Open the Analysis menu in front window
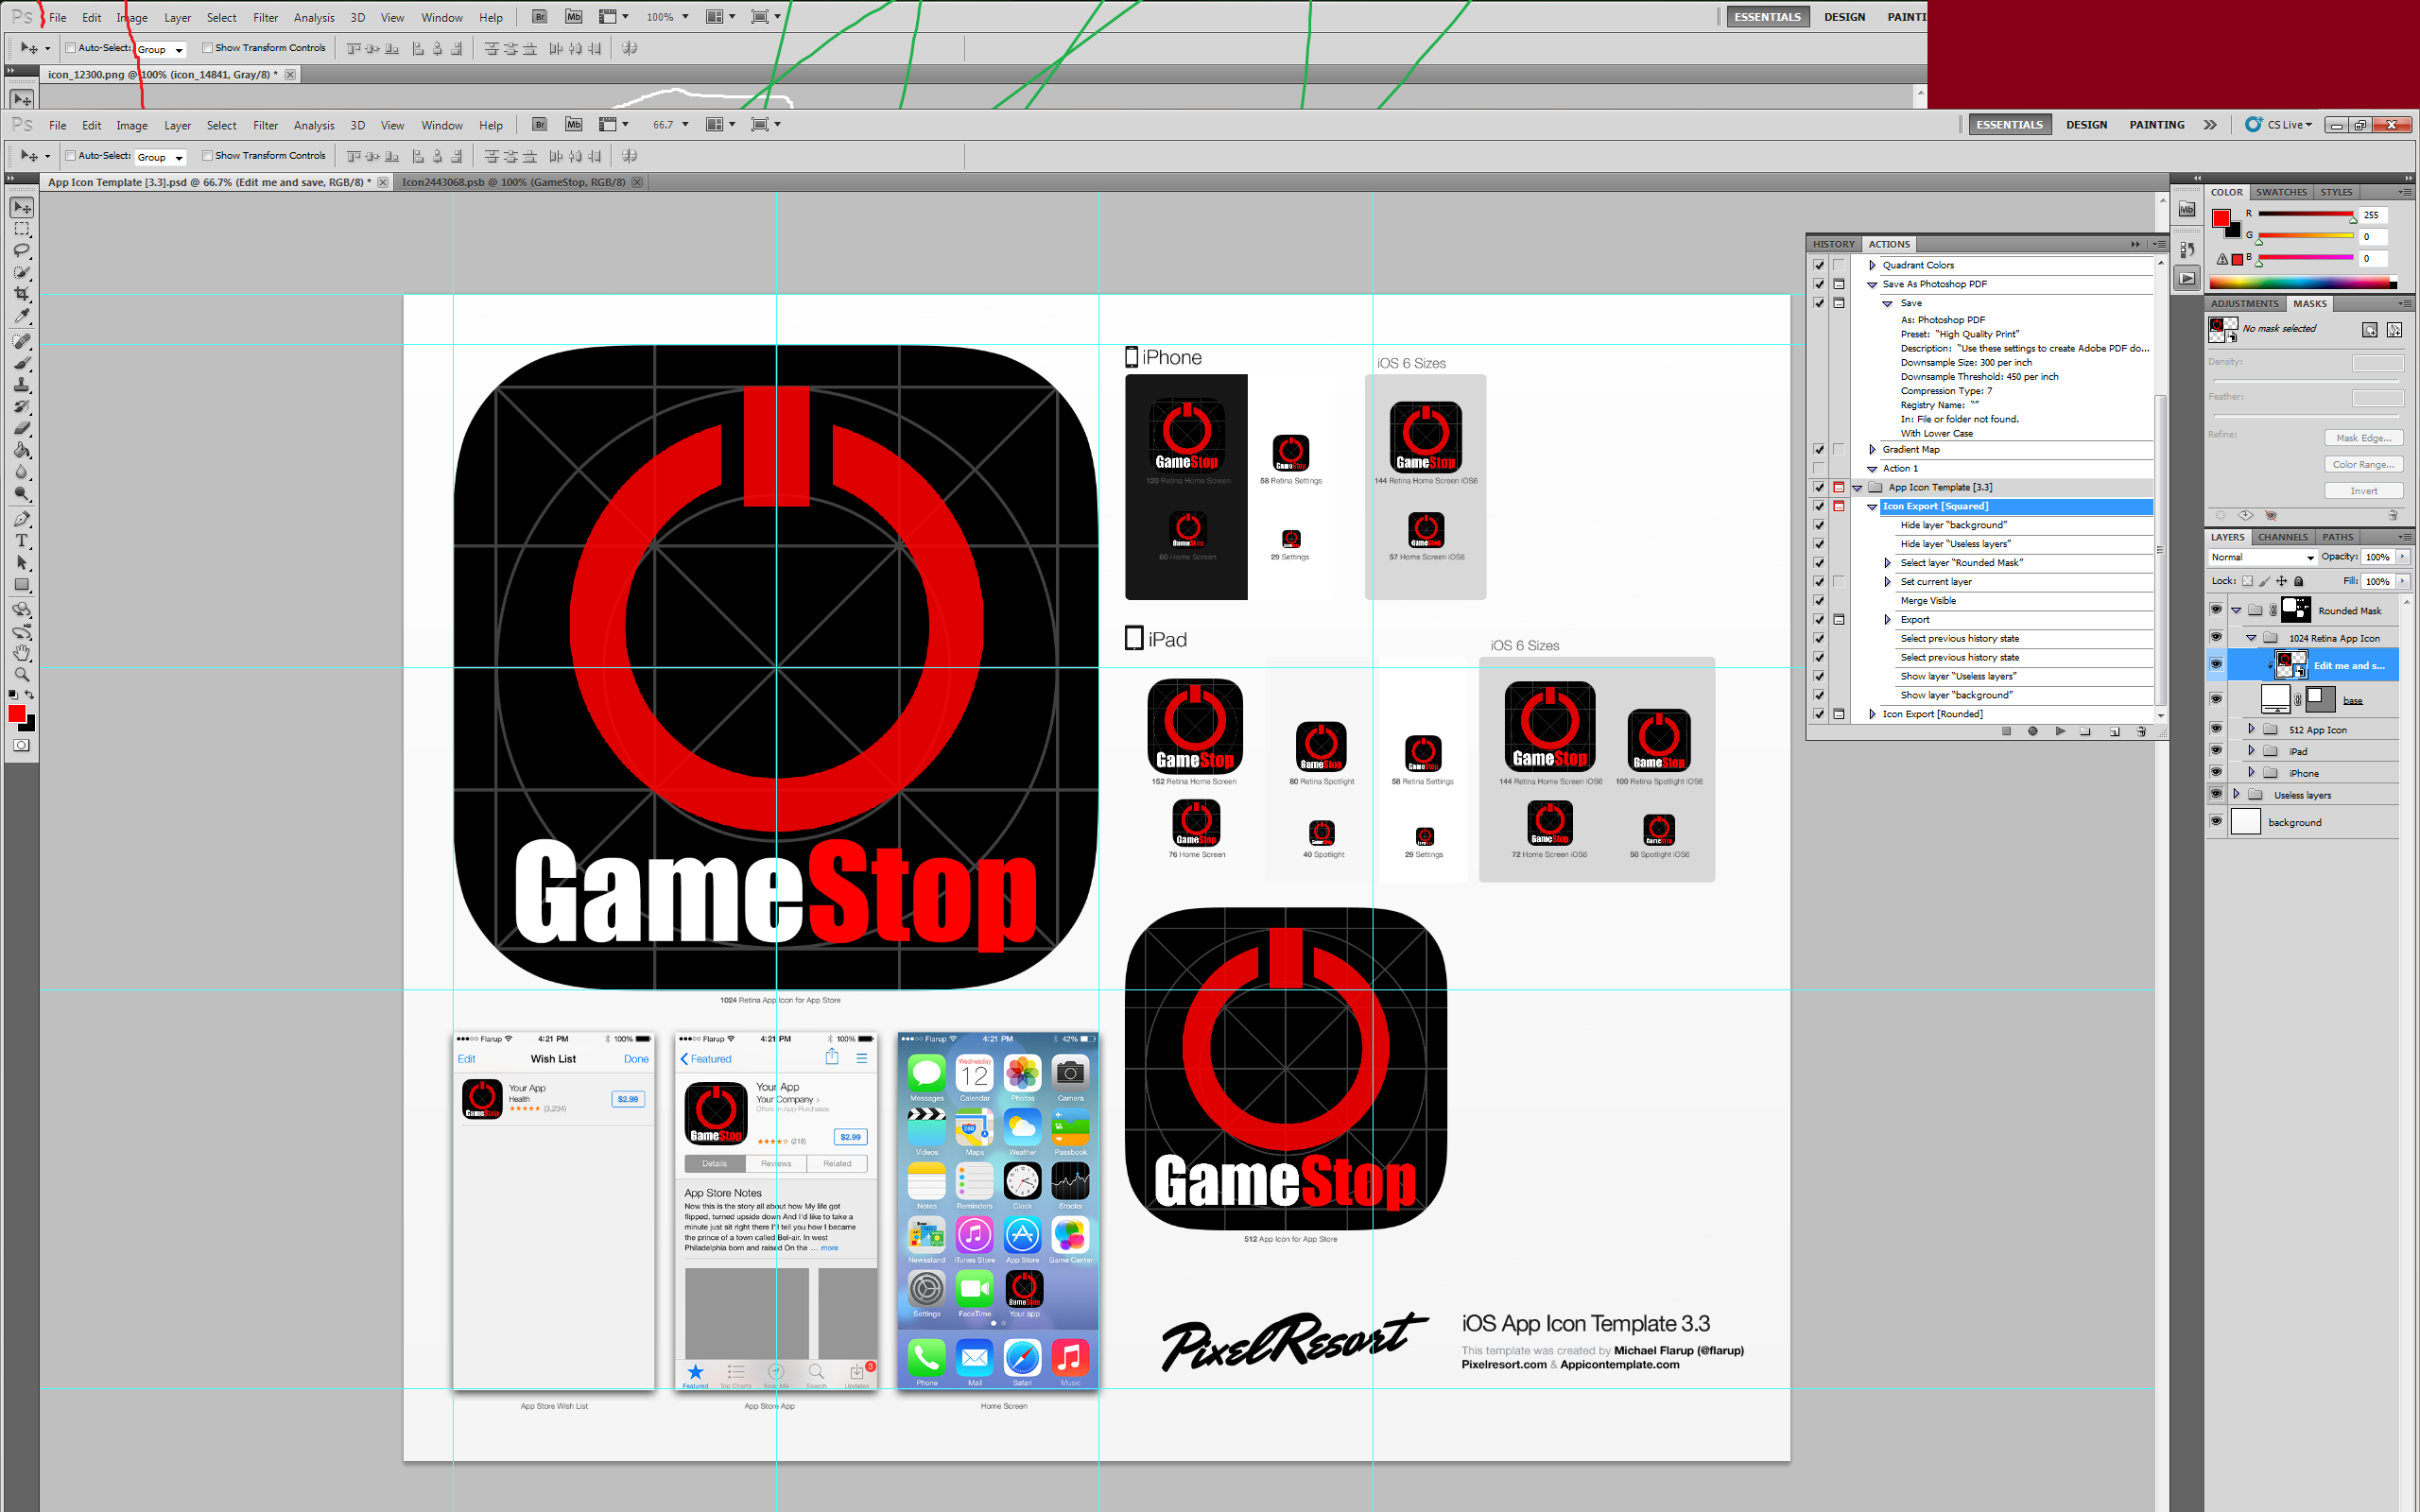Image resolution: width=2420 pixels, height=1512 pixels. point(314,125)
